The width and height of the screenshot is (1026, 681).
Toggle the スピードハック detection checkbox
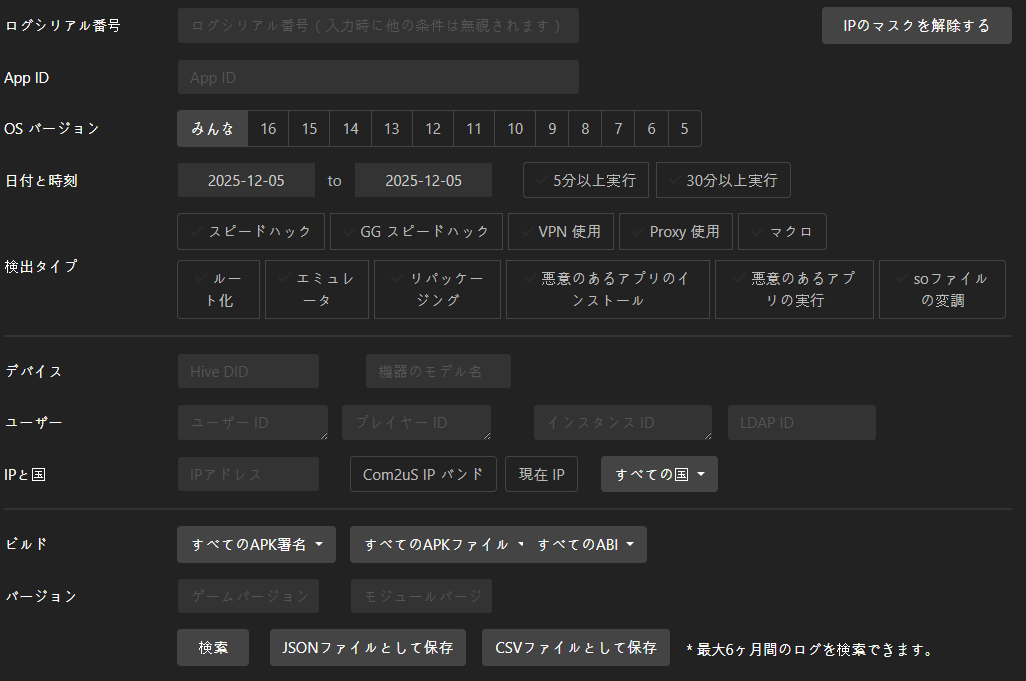click(251, 231)
